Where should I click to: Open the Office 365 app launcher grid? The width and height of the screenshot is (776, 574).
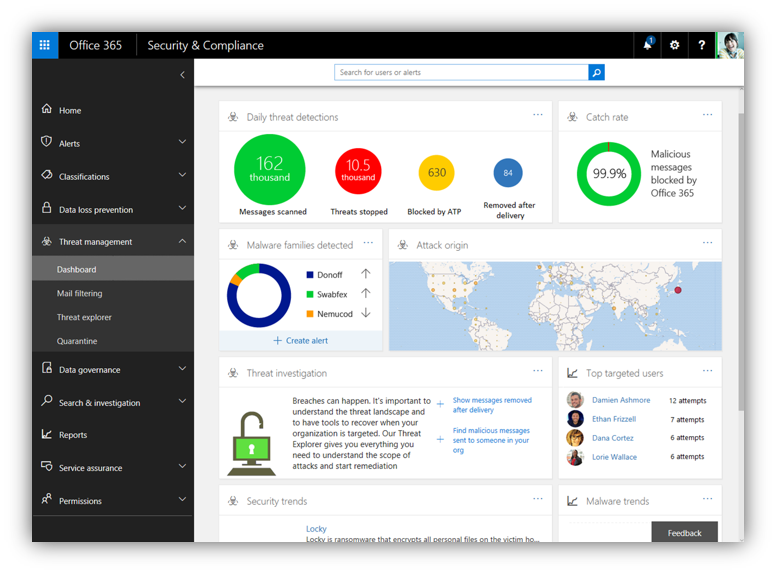45,45
